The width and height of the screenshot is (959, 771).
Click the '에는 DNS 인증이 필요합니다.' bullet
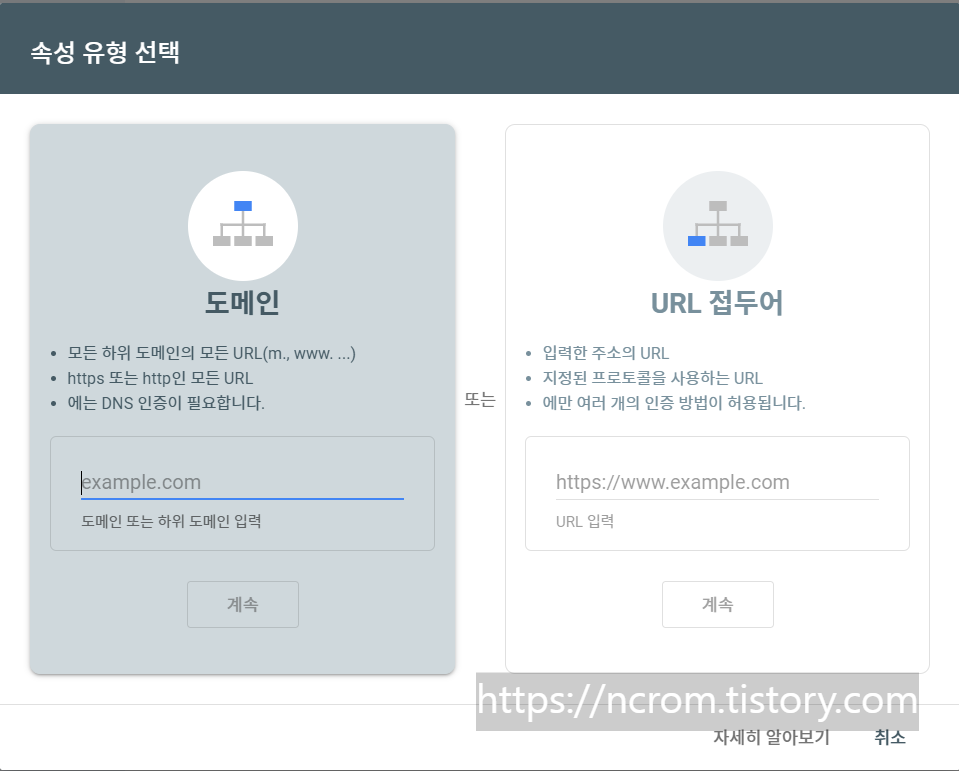(166, 404)
